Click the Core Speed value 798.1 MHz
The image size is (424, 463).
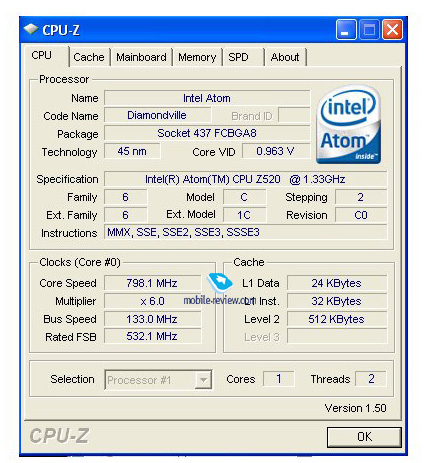(152, 283)
